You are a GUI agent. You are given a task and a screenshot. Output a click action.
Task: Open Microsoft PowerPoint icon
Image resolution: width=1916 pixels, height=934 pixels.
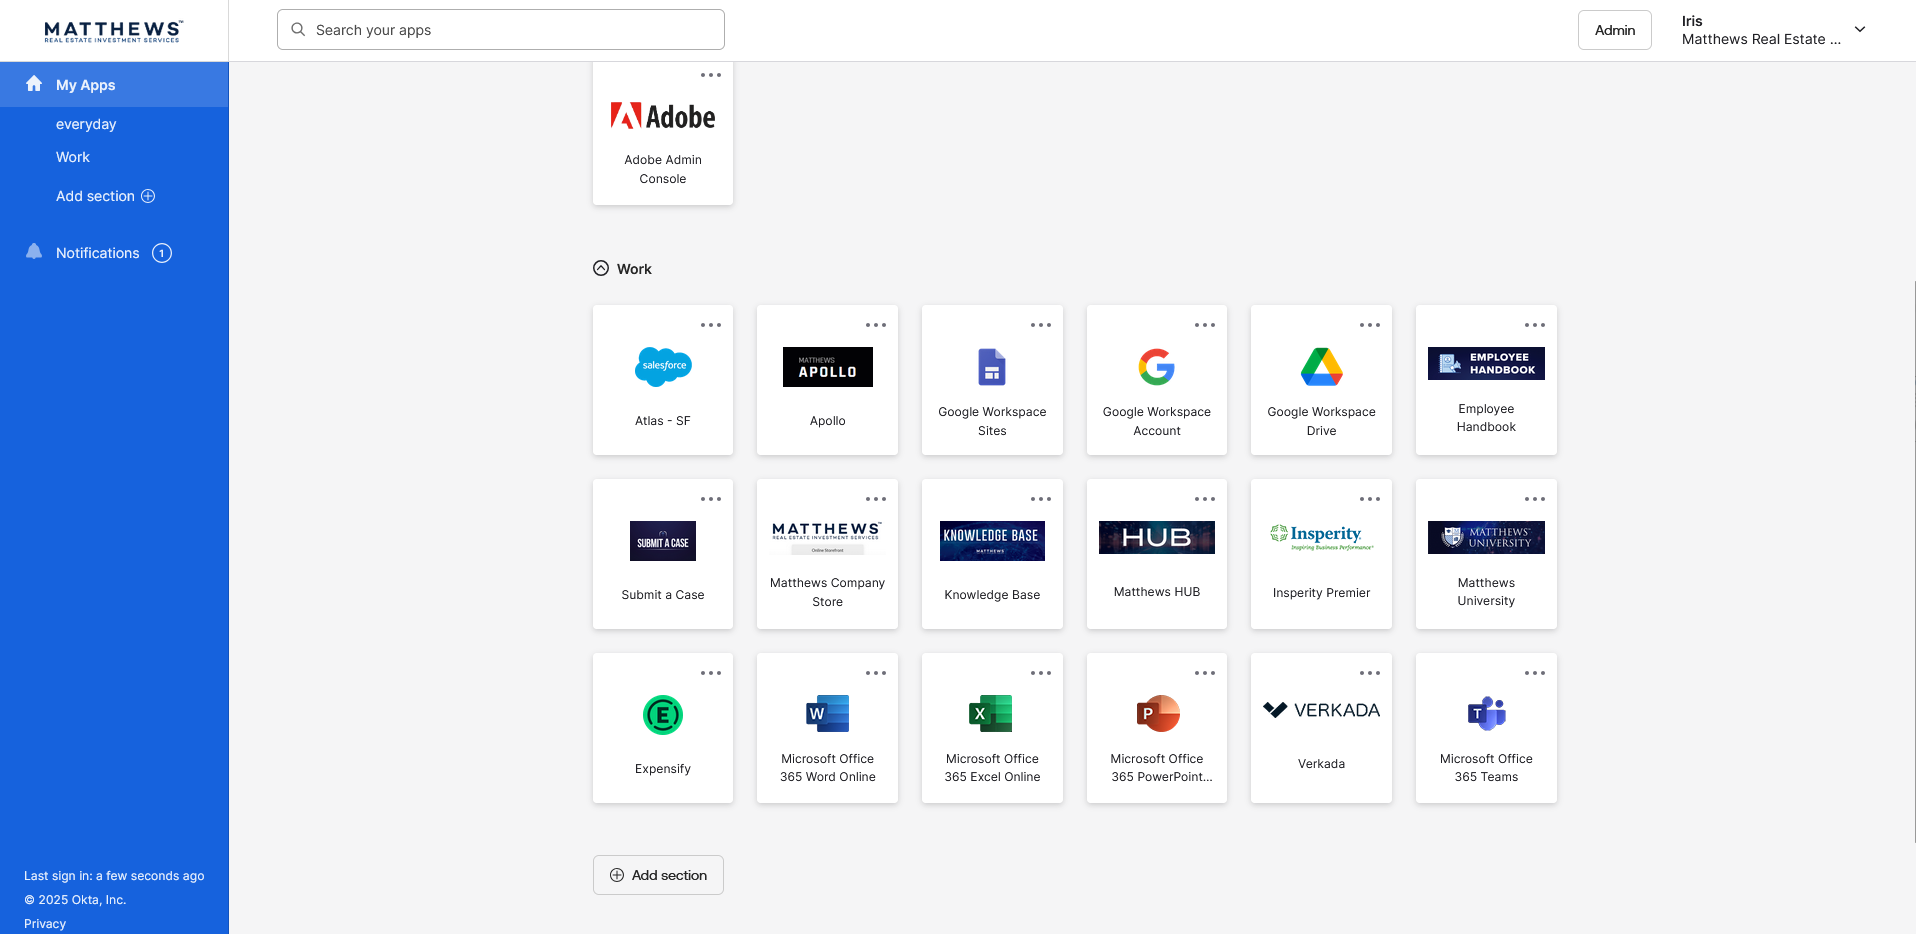[1158, 713]
